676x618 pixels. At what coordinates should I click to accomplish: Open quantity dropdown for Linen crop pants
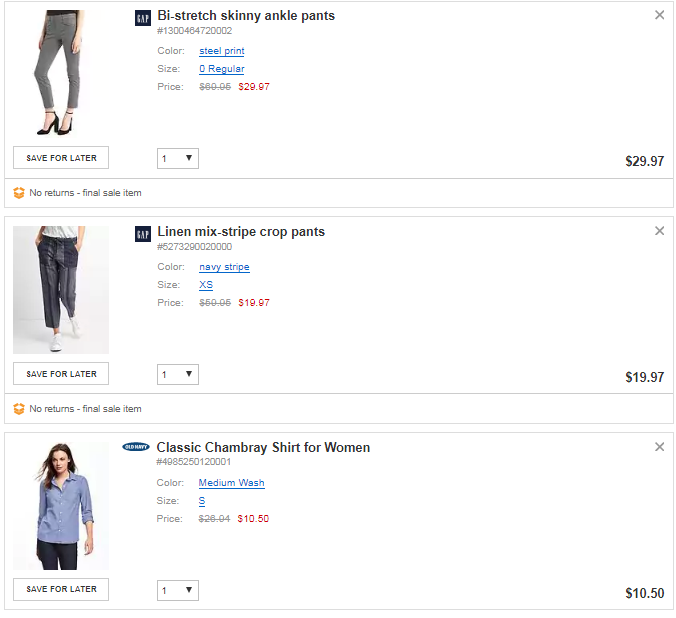178,374
